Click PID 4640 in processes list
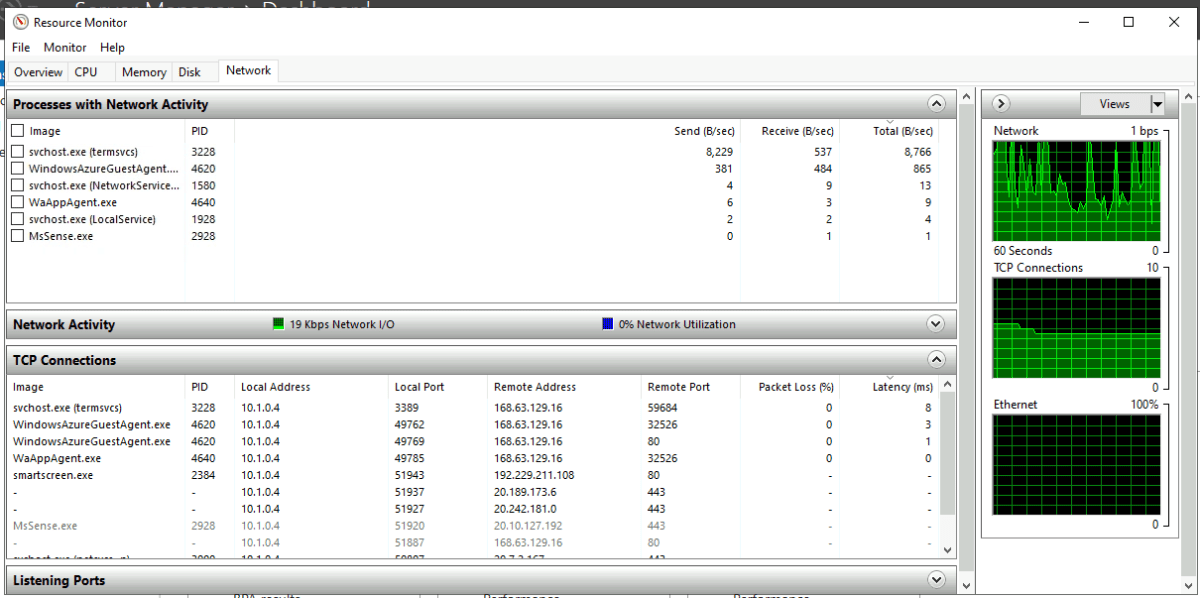The width and height of the screenshot is (1200, 598). point(203,202)
